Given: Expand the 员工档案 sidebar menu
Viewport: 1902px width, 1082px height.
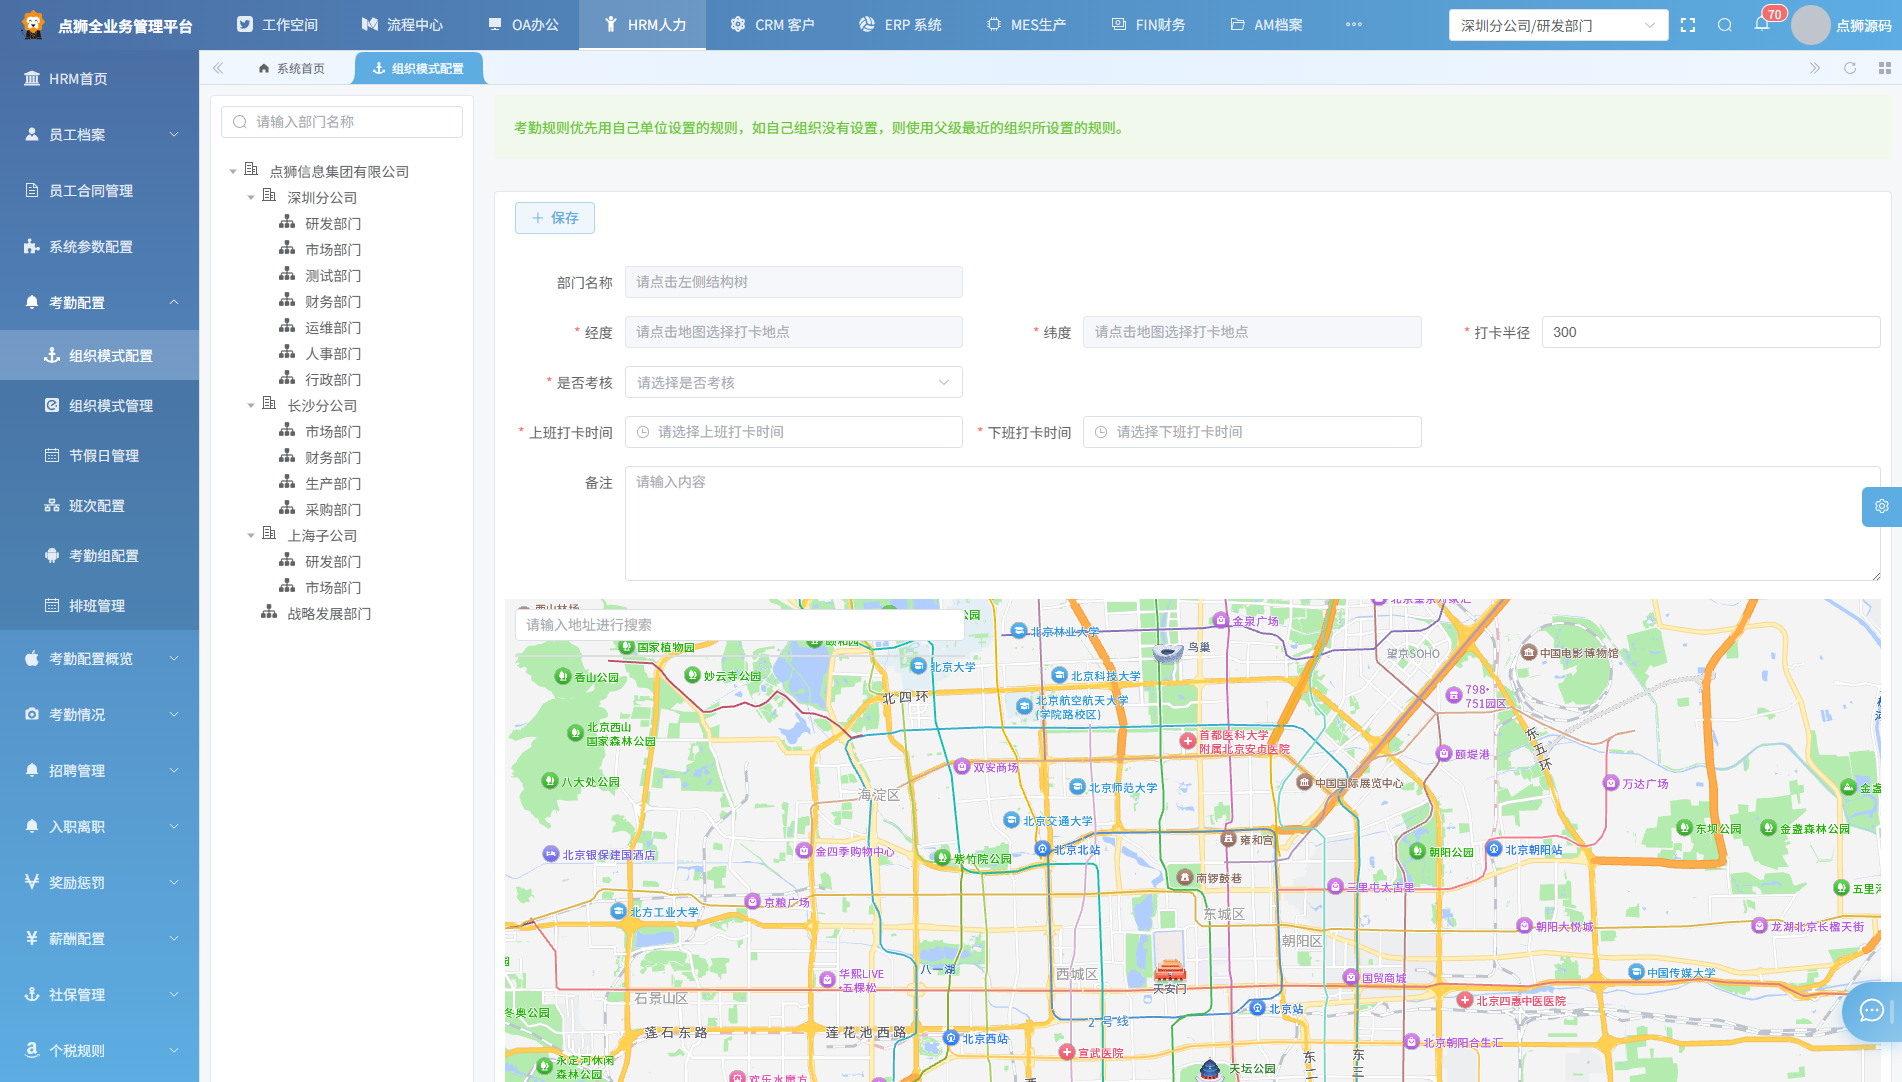Looking at the screenshot, I should [100, 134].
